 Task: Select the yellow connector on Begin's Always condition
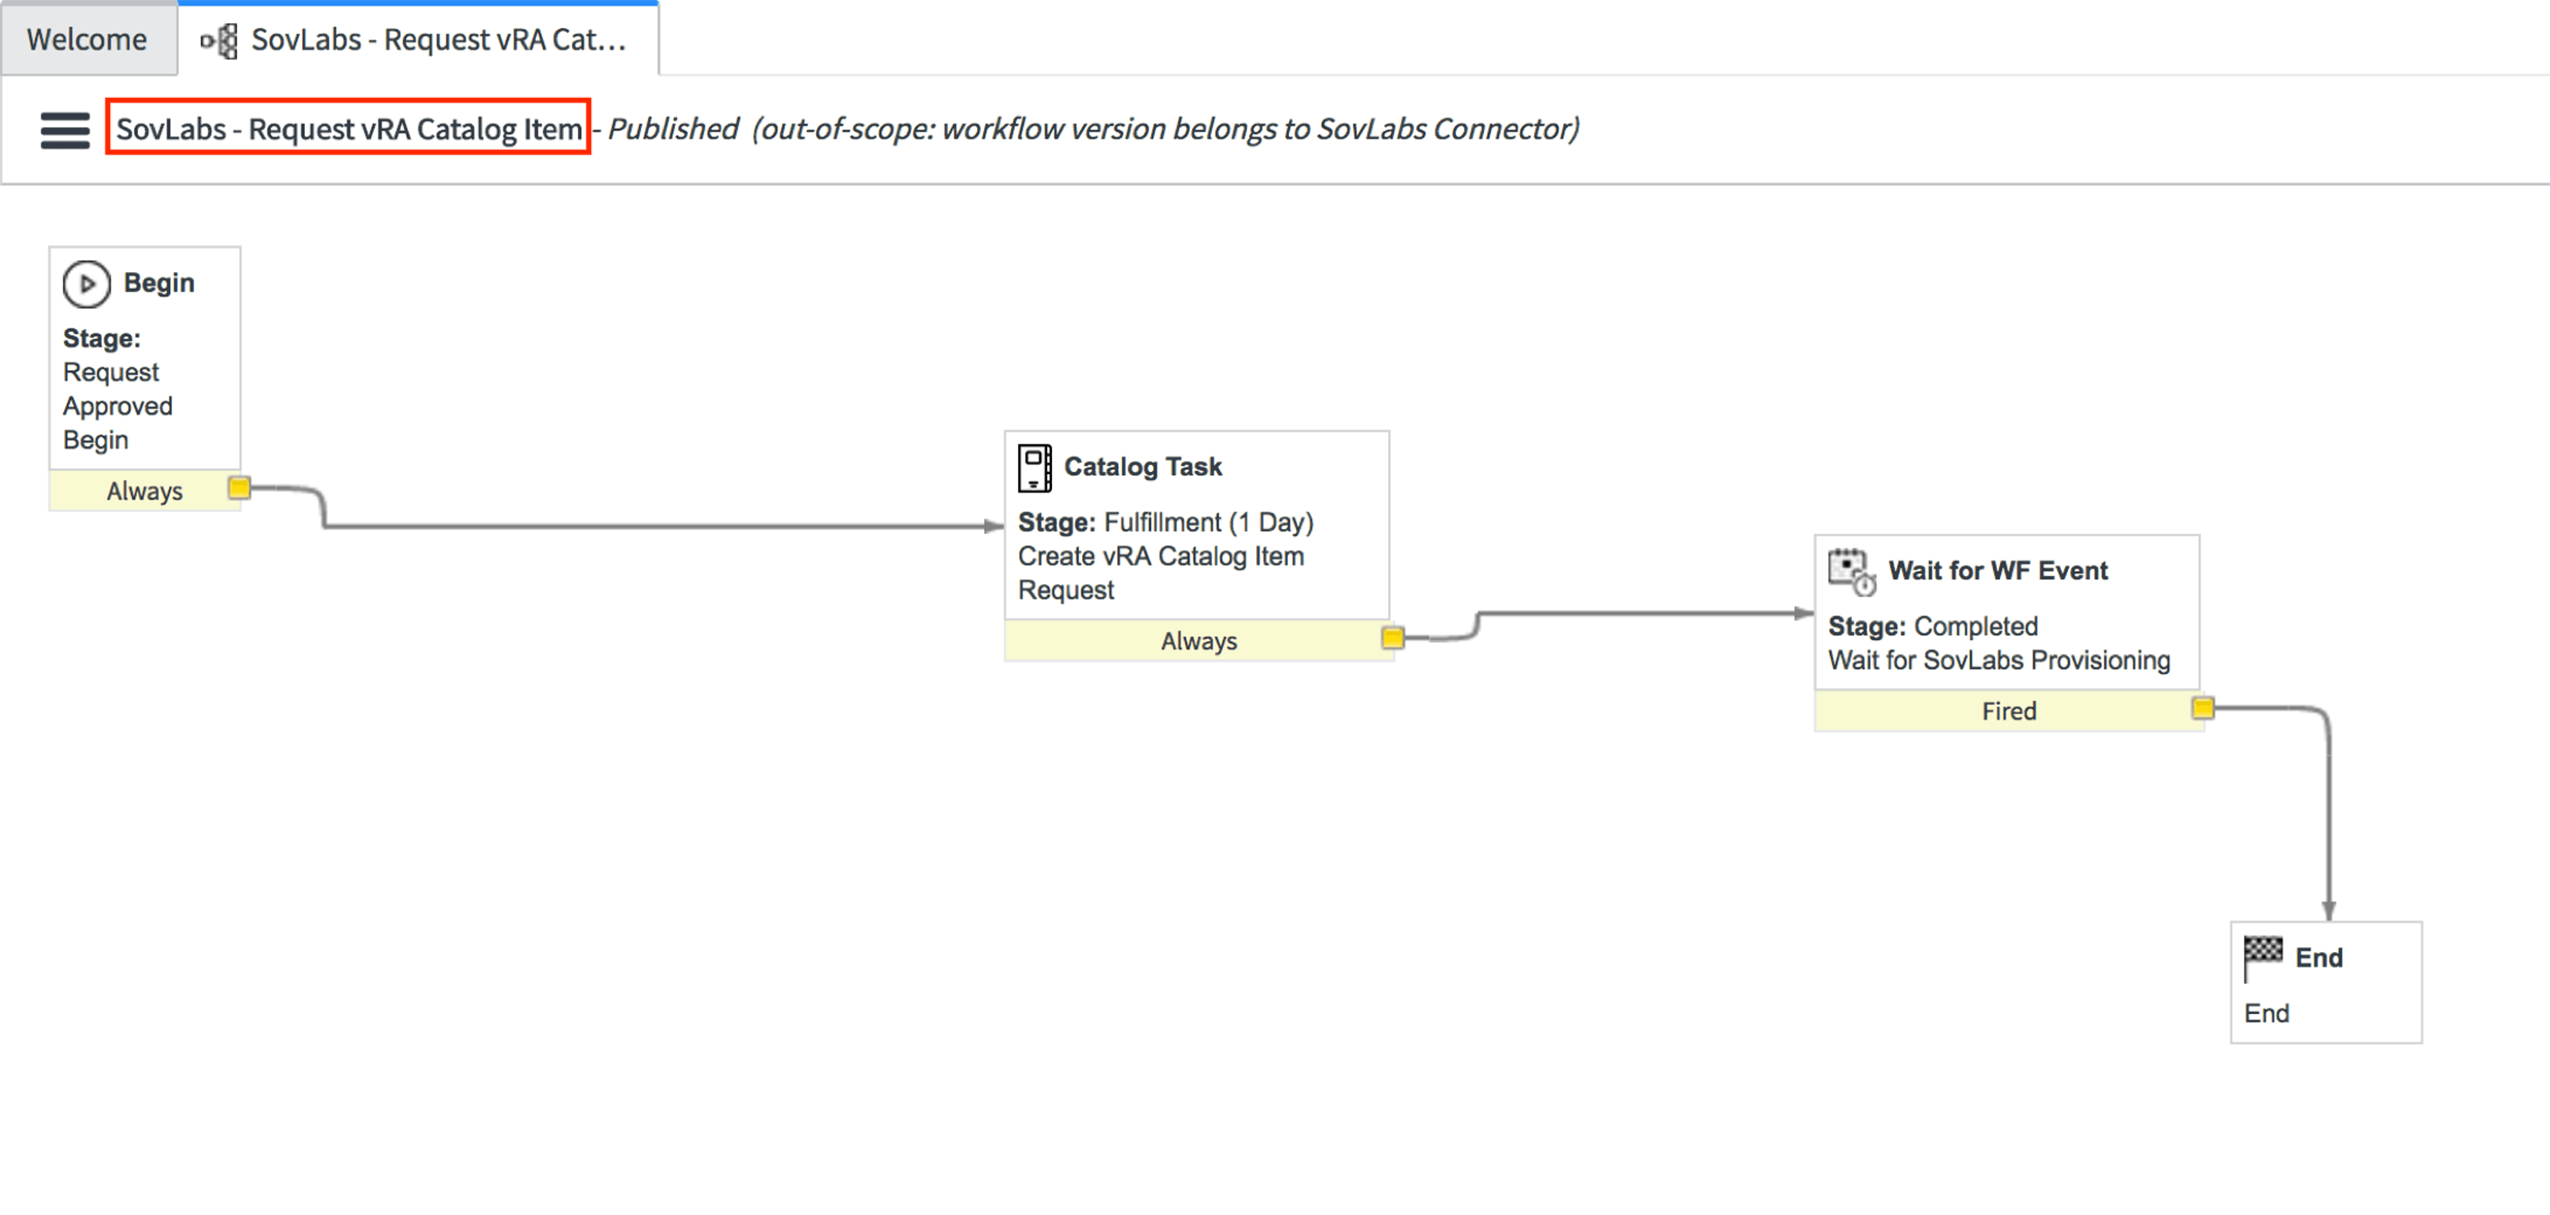click(x=239, y=489)
